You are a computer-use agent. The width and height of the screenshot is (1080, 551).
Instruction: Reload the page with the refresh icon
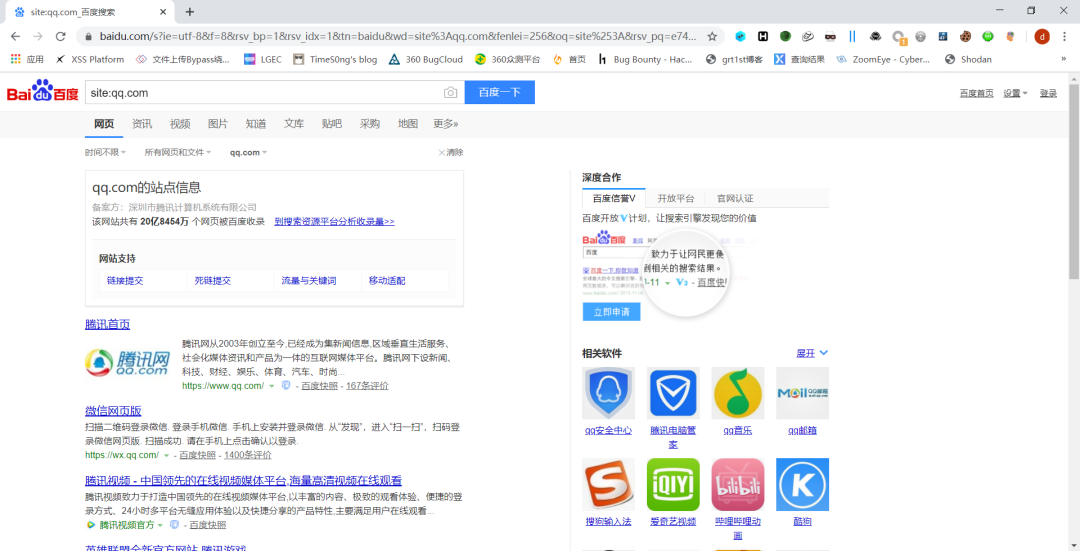pos(61,37)
